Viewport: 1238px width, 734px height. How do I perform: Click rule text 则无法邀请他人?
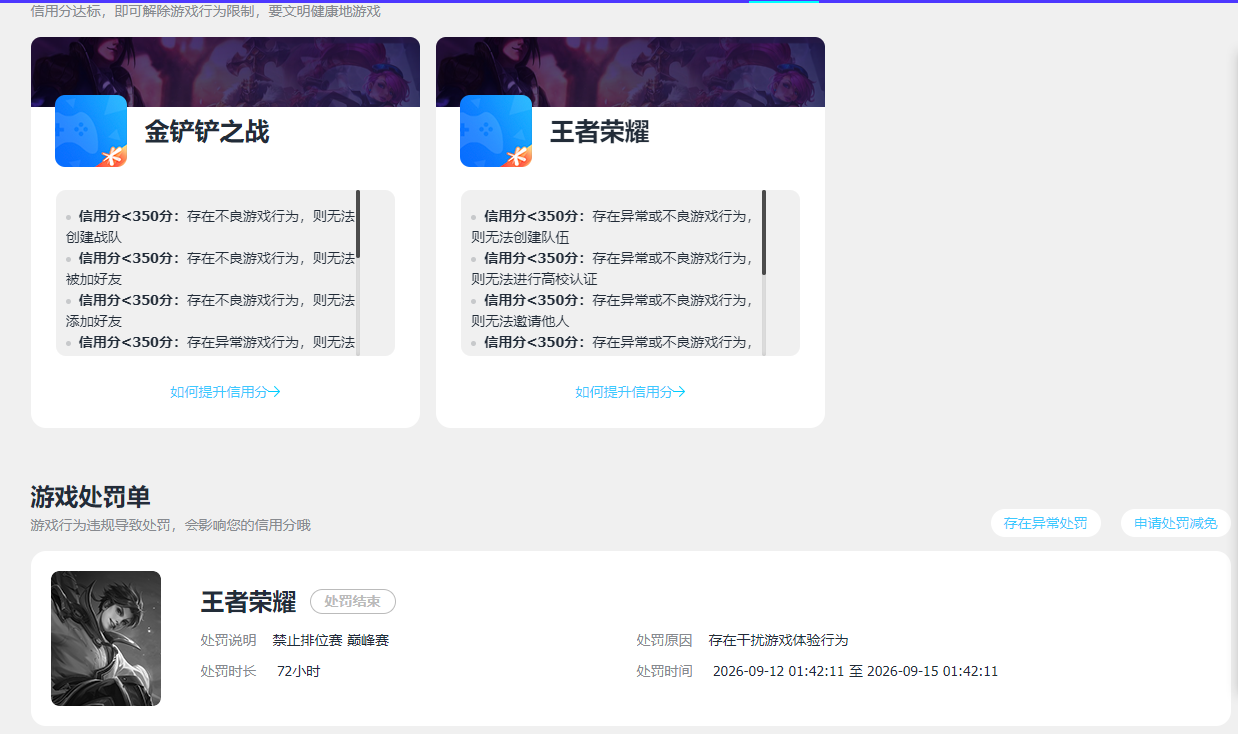tap(519, 321)
